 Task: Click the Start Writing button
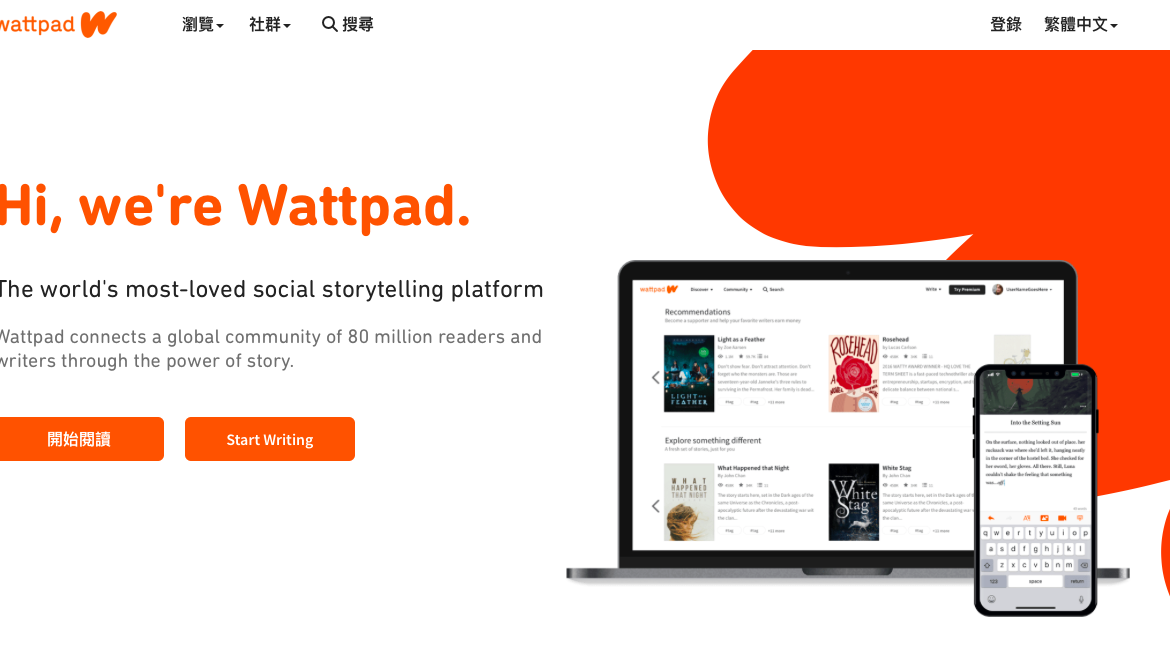269,439
